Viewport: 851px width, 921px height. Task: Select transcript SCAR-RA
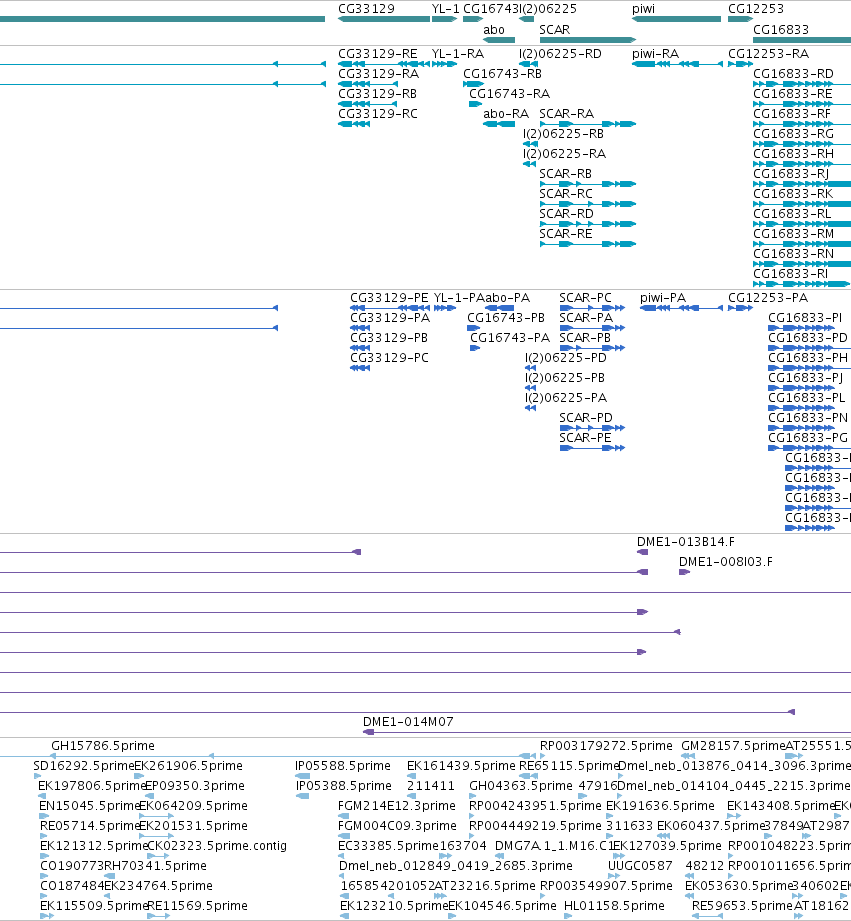click(x=567, y=114)
